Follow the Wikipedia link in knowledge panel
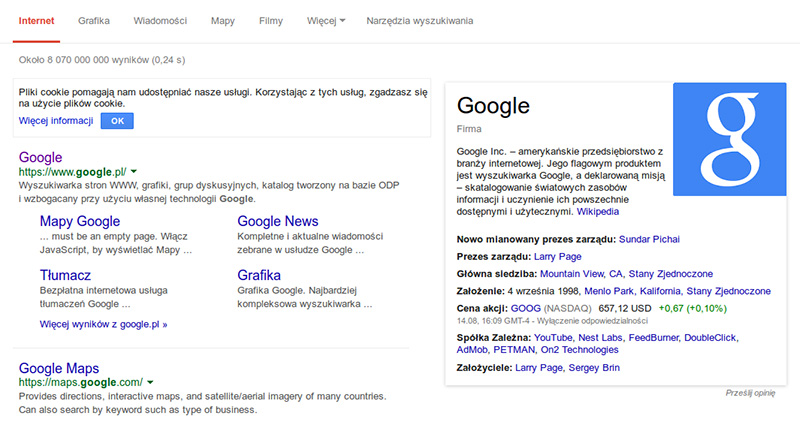 pos(597,212)
